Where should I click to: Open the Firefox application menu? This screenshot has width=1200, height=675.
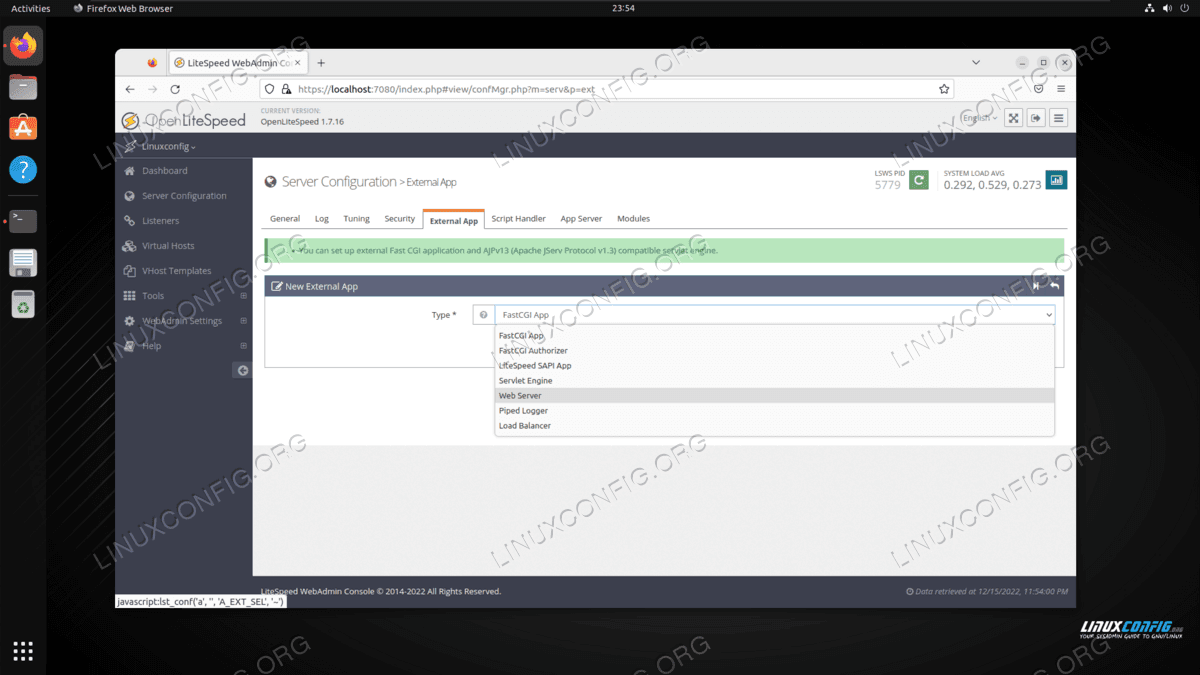(1062, 89)
